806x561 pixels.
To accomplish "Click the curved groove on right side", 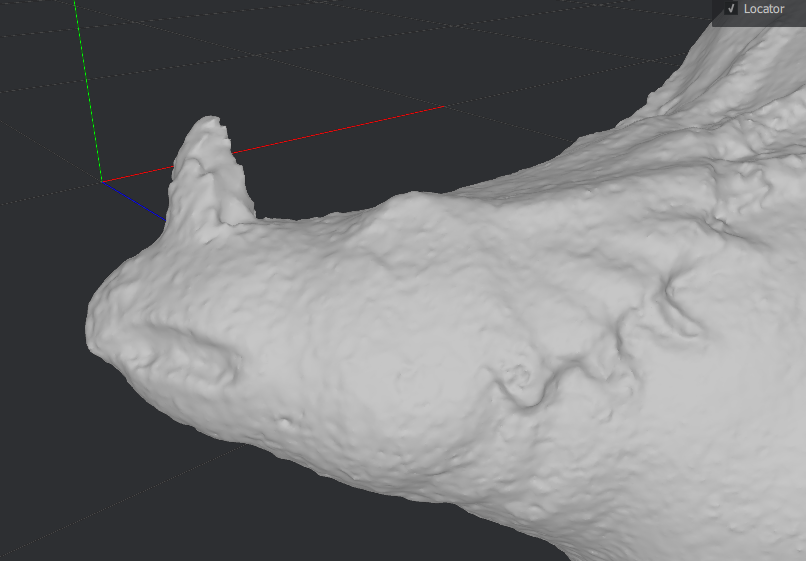I will [680, 308].
